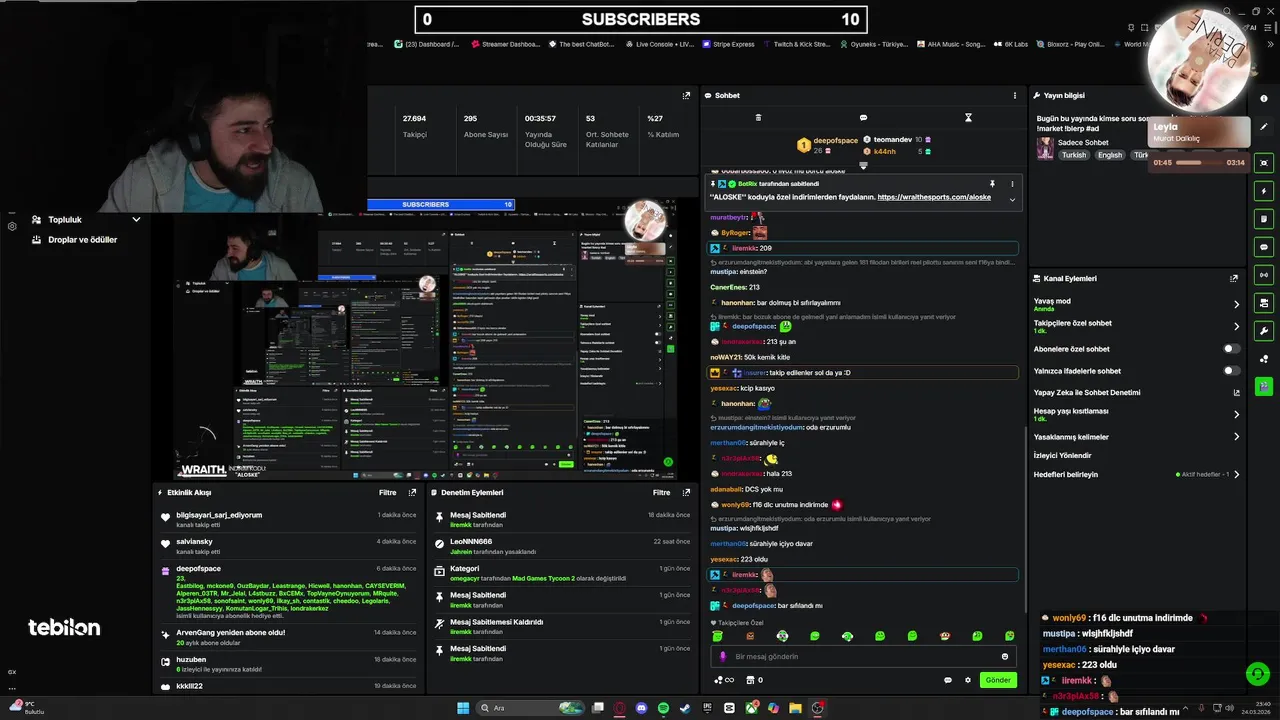Screen dimensions: 1280x720
Task: Expand the Topluluk sidebar section
Action: [x=86, y=219]
